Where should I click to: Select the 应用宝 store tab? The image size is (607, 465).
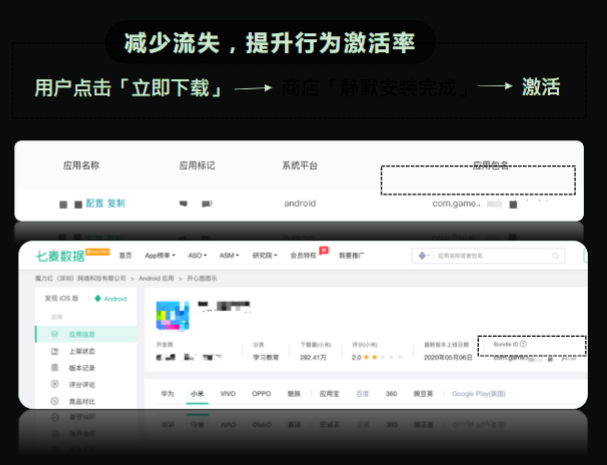tap(329, 394)
